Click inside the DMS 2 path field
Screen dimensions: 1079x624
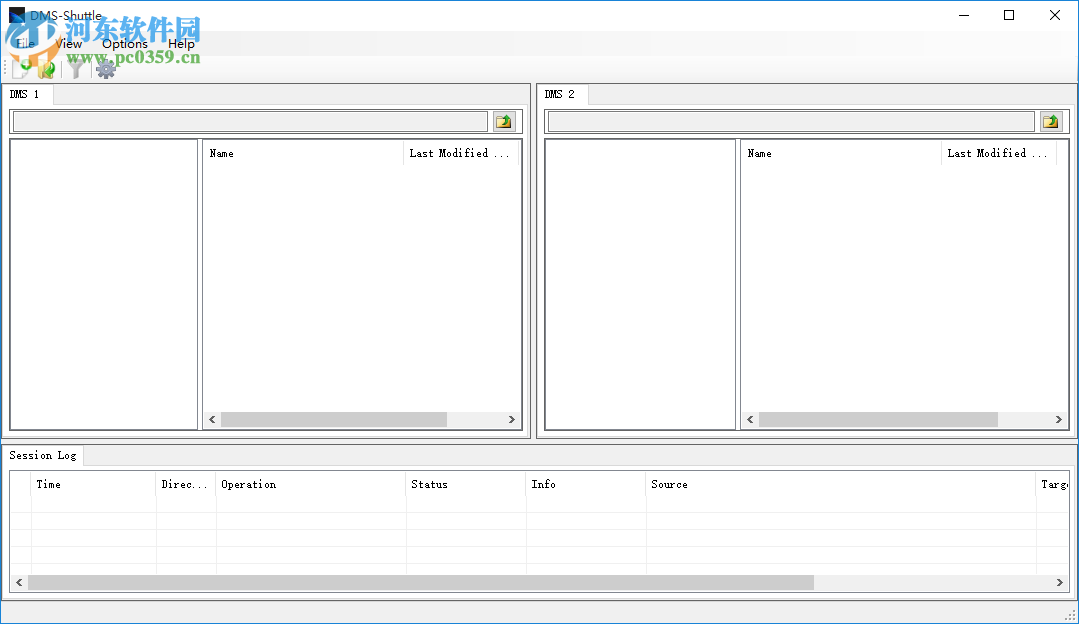coord(789,121)
